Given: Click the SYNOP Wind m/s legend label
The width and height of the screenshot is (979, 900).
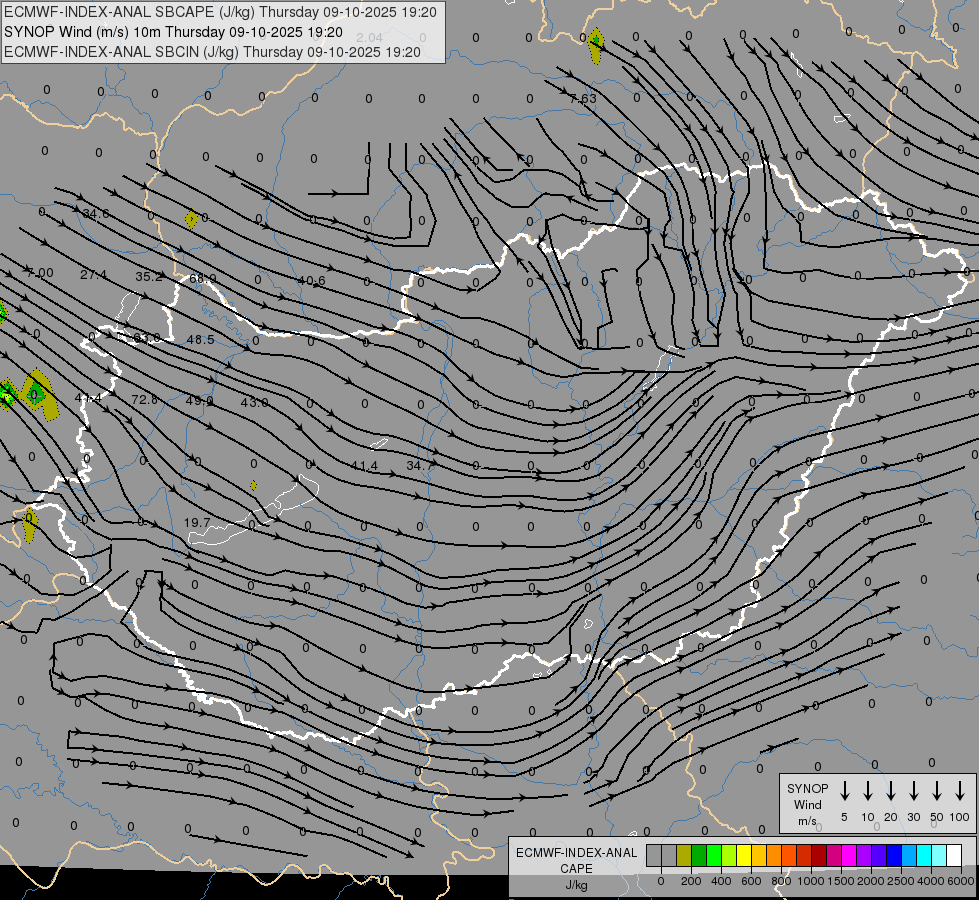Looking at the screenshot, I should point(807,804).
